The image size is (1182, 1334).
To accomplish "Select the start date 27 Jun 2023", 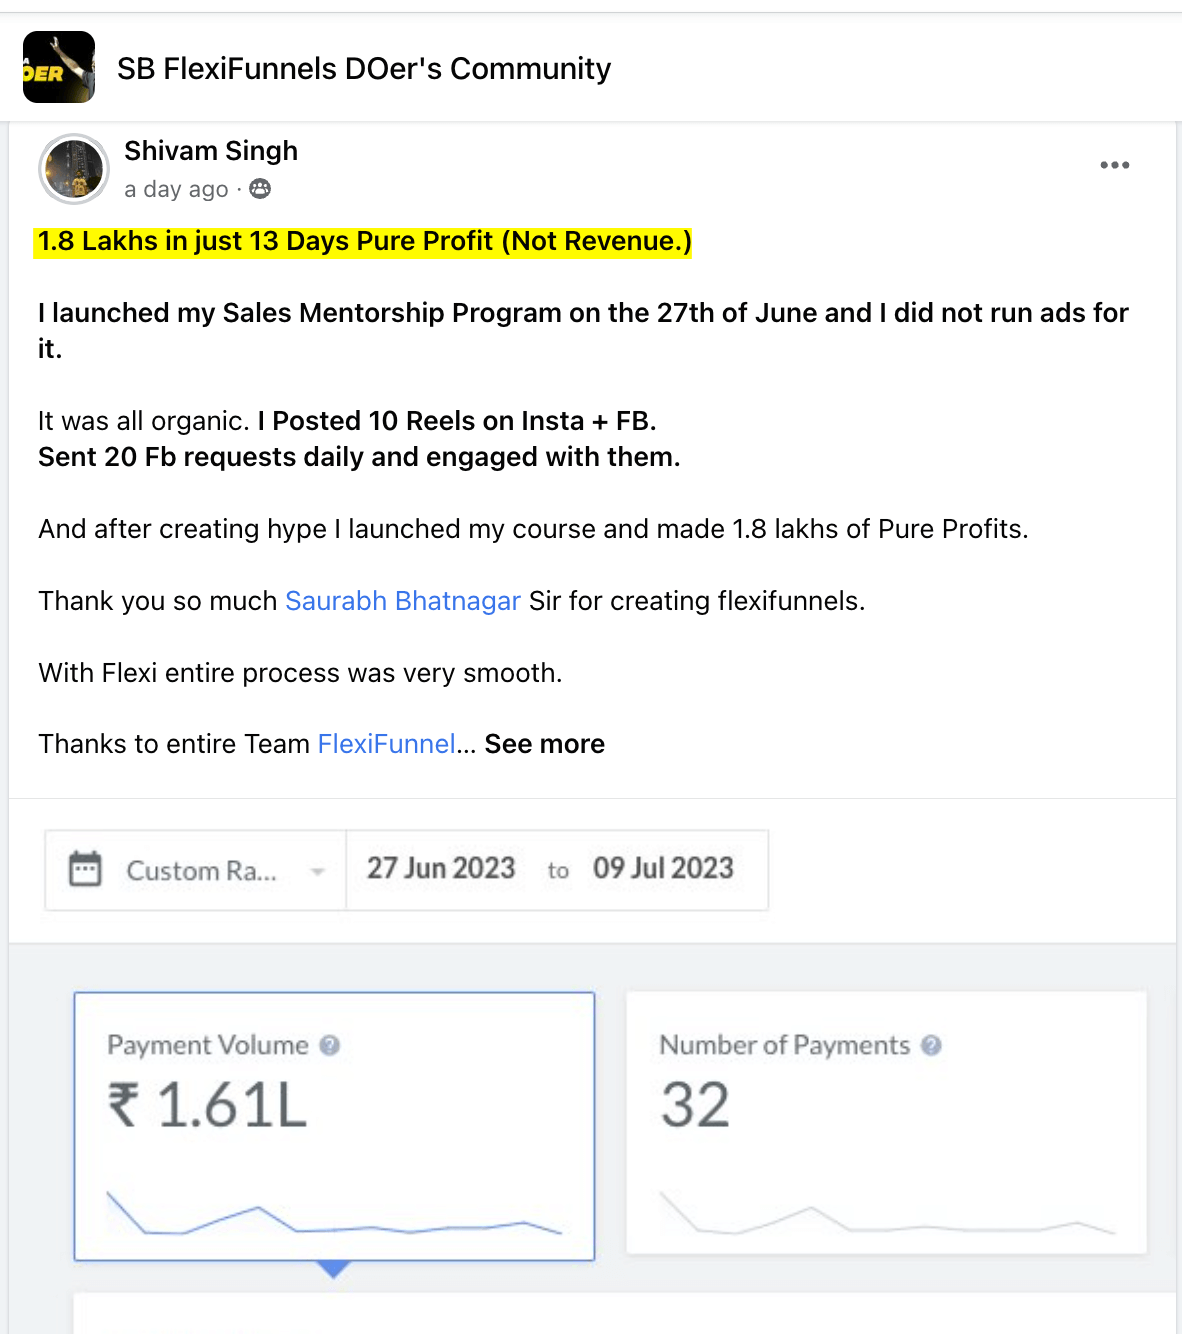I will point(440,869).
